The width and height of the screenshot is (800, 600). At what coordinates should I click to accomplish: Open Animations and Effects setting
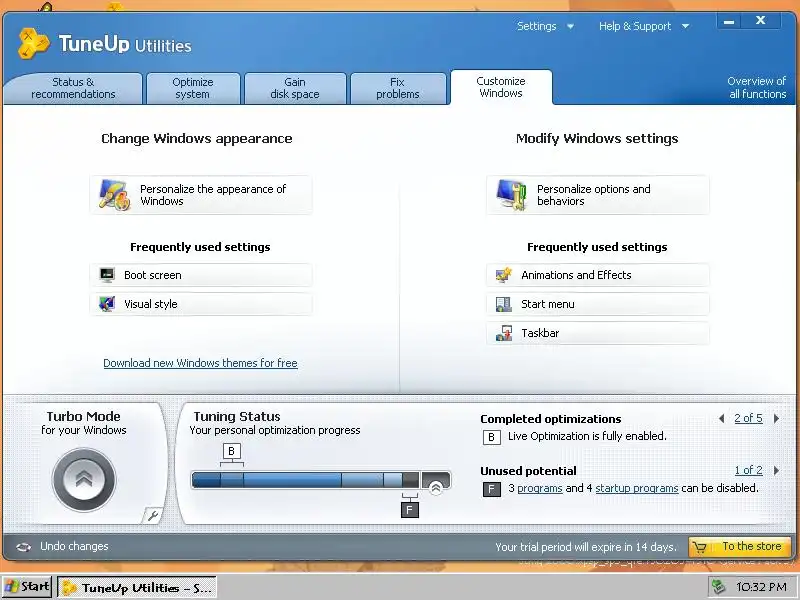pyautogui.click(x=597, y=275)
